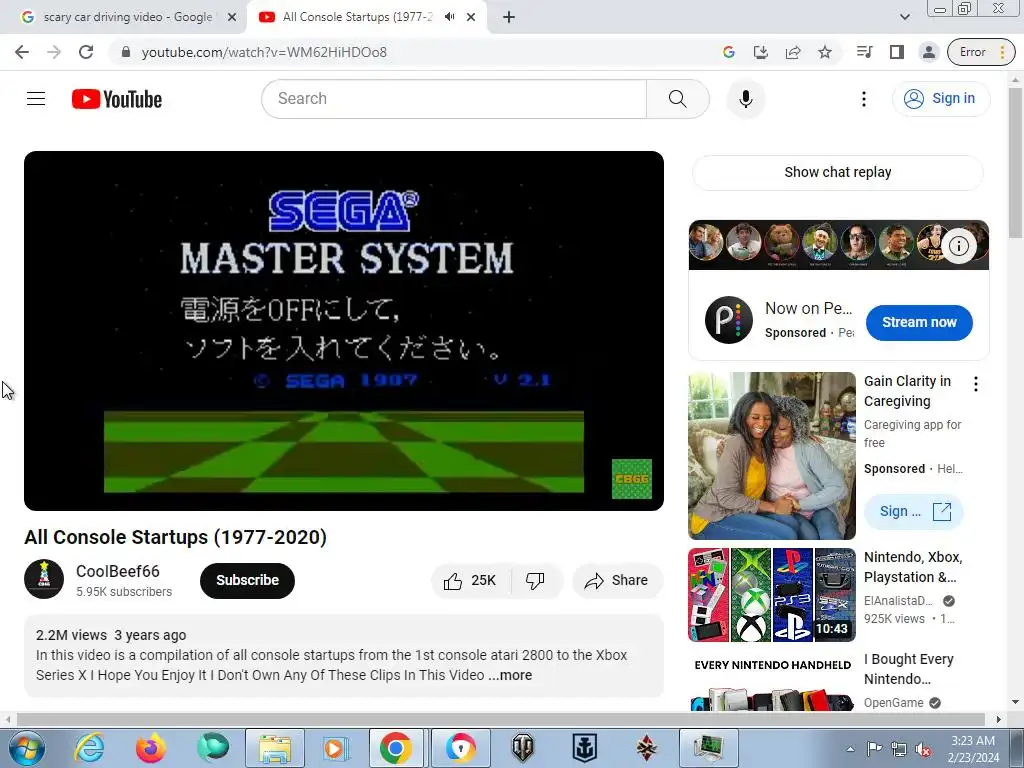
Task: Expand the description with ...more
Action: point(510,675)
